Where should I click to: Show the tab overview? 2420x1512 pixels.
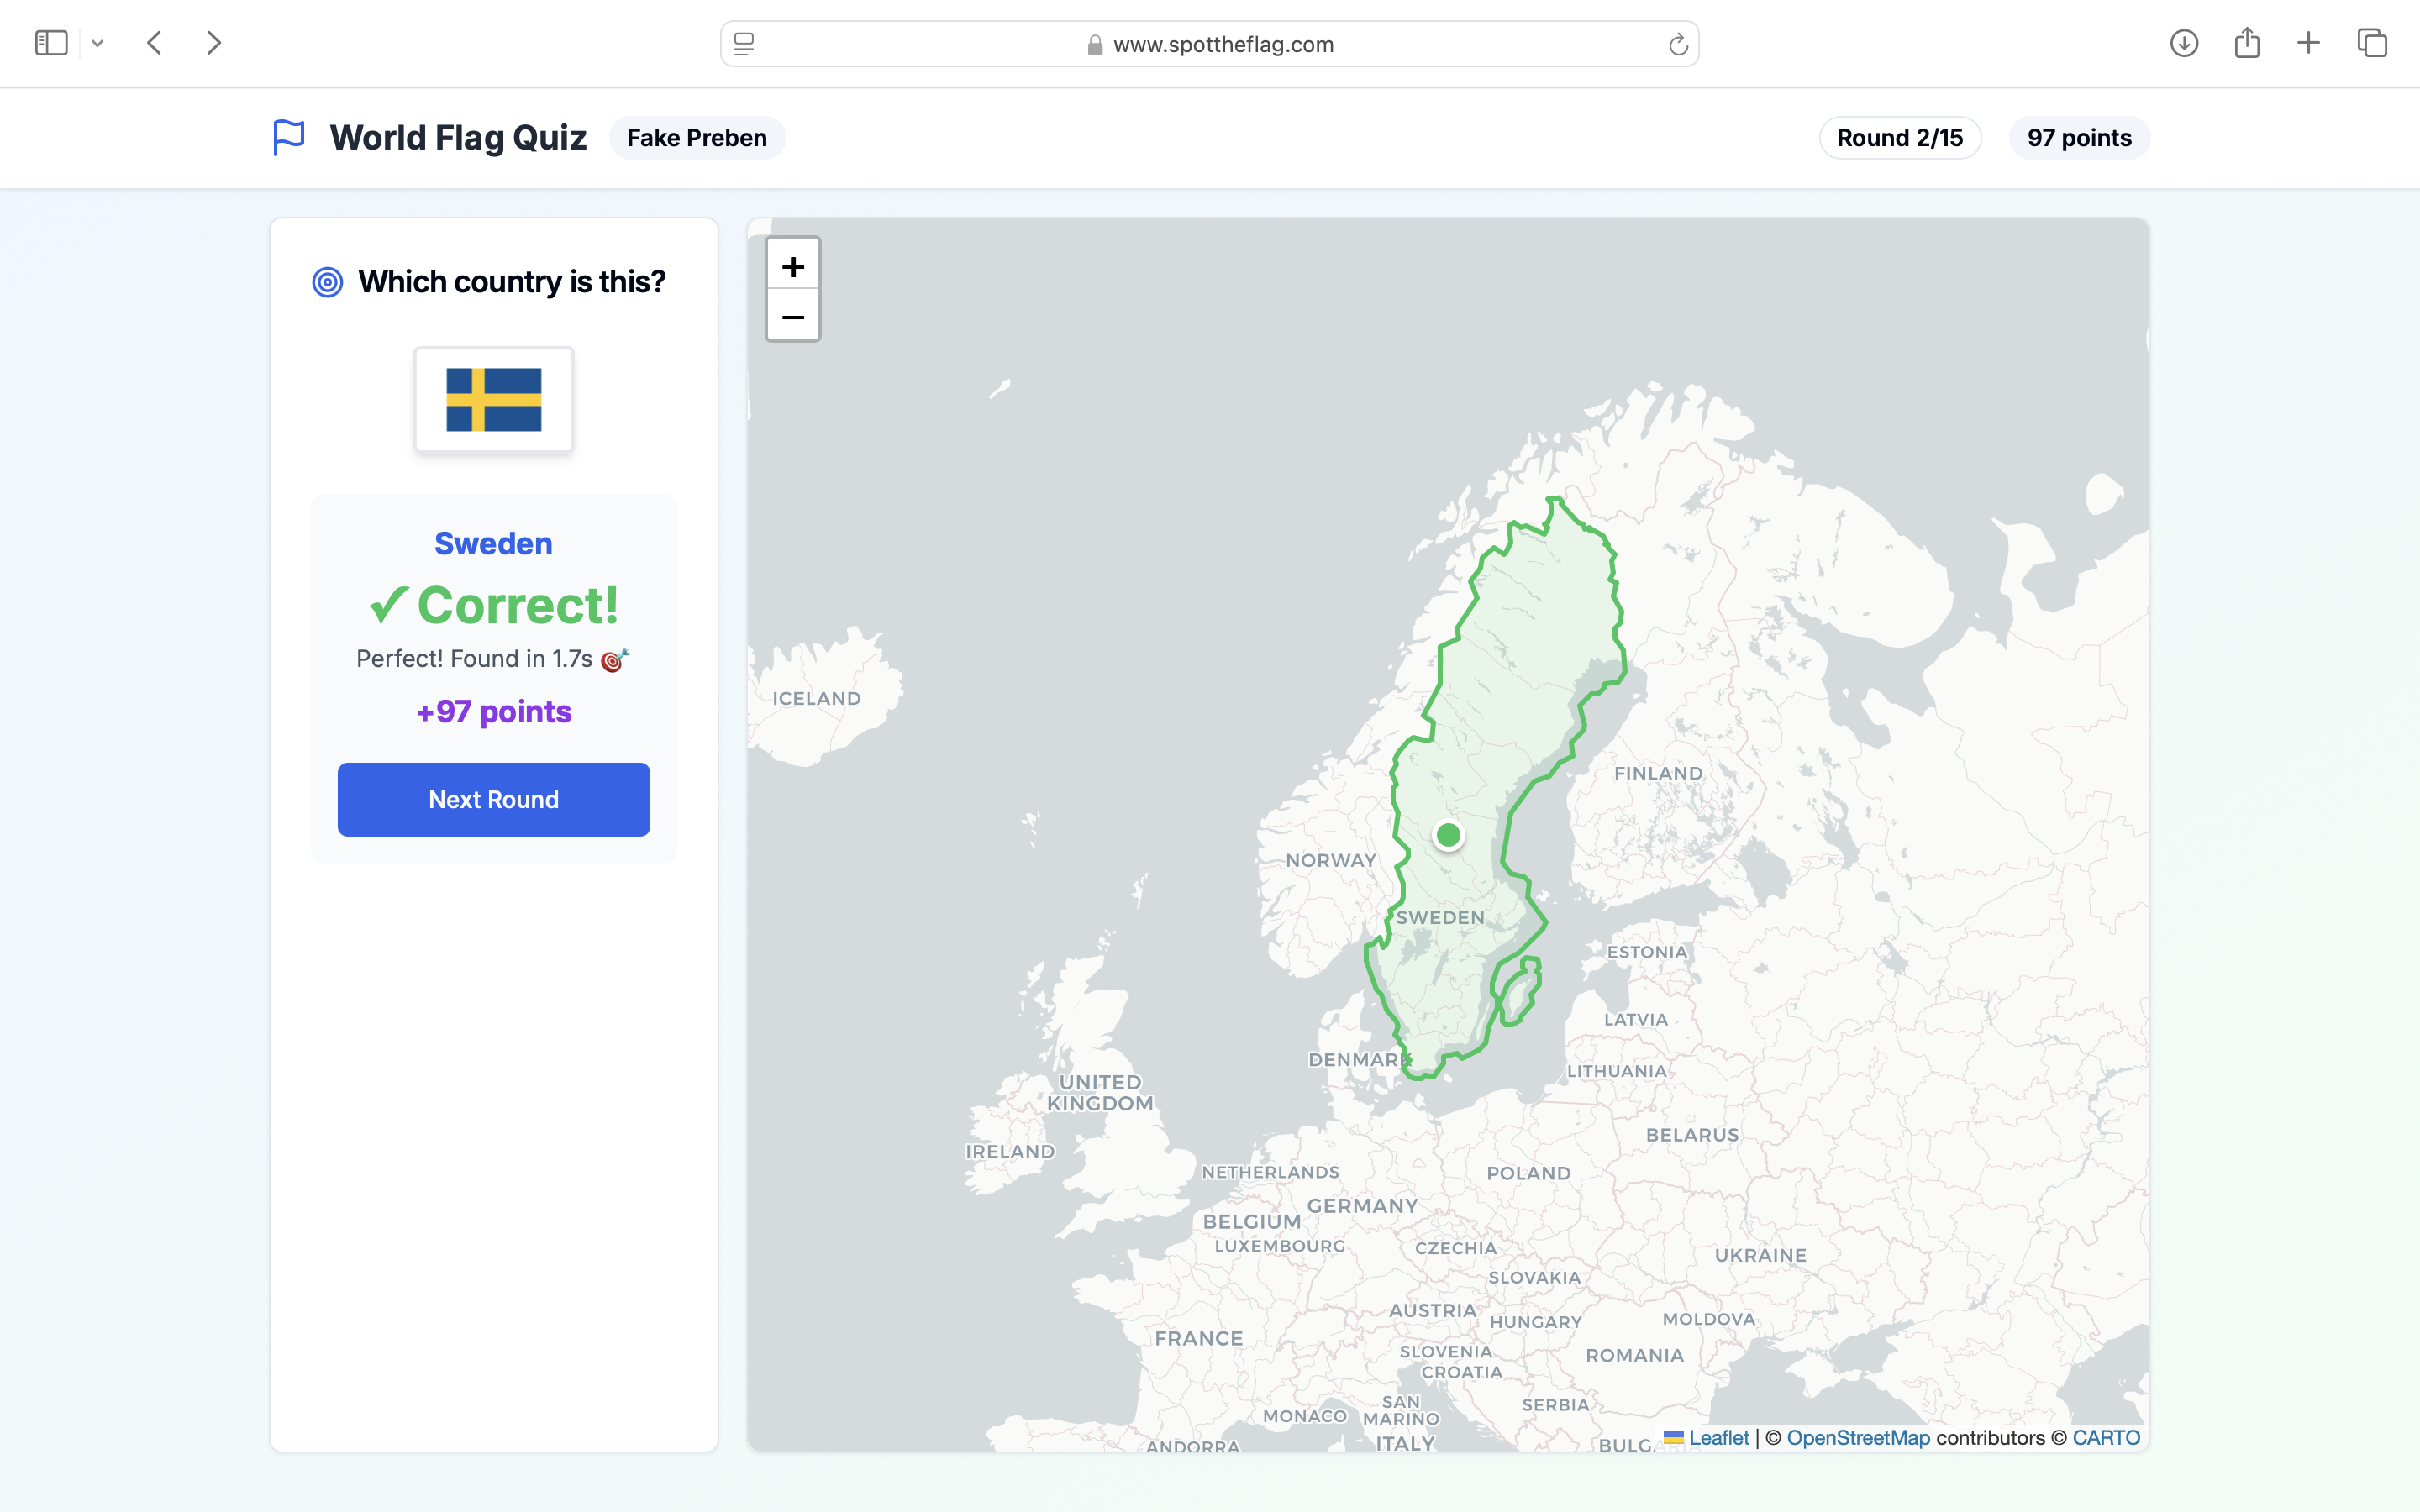2372,43
